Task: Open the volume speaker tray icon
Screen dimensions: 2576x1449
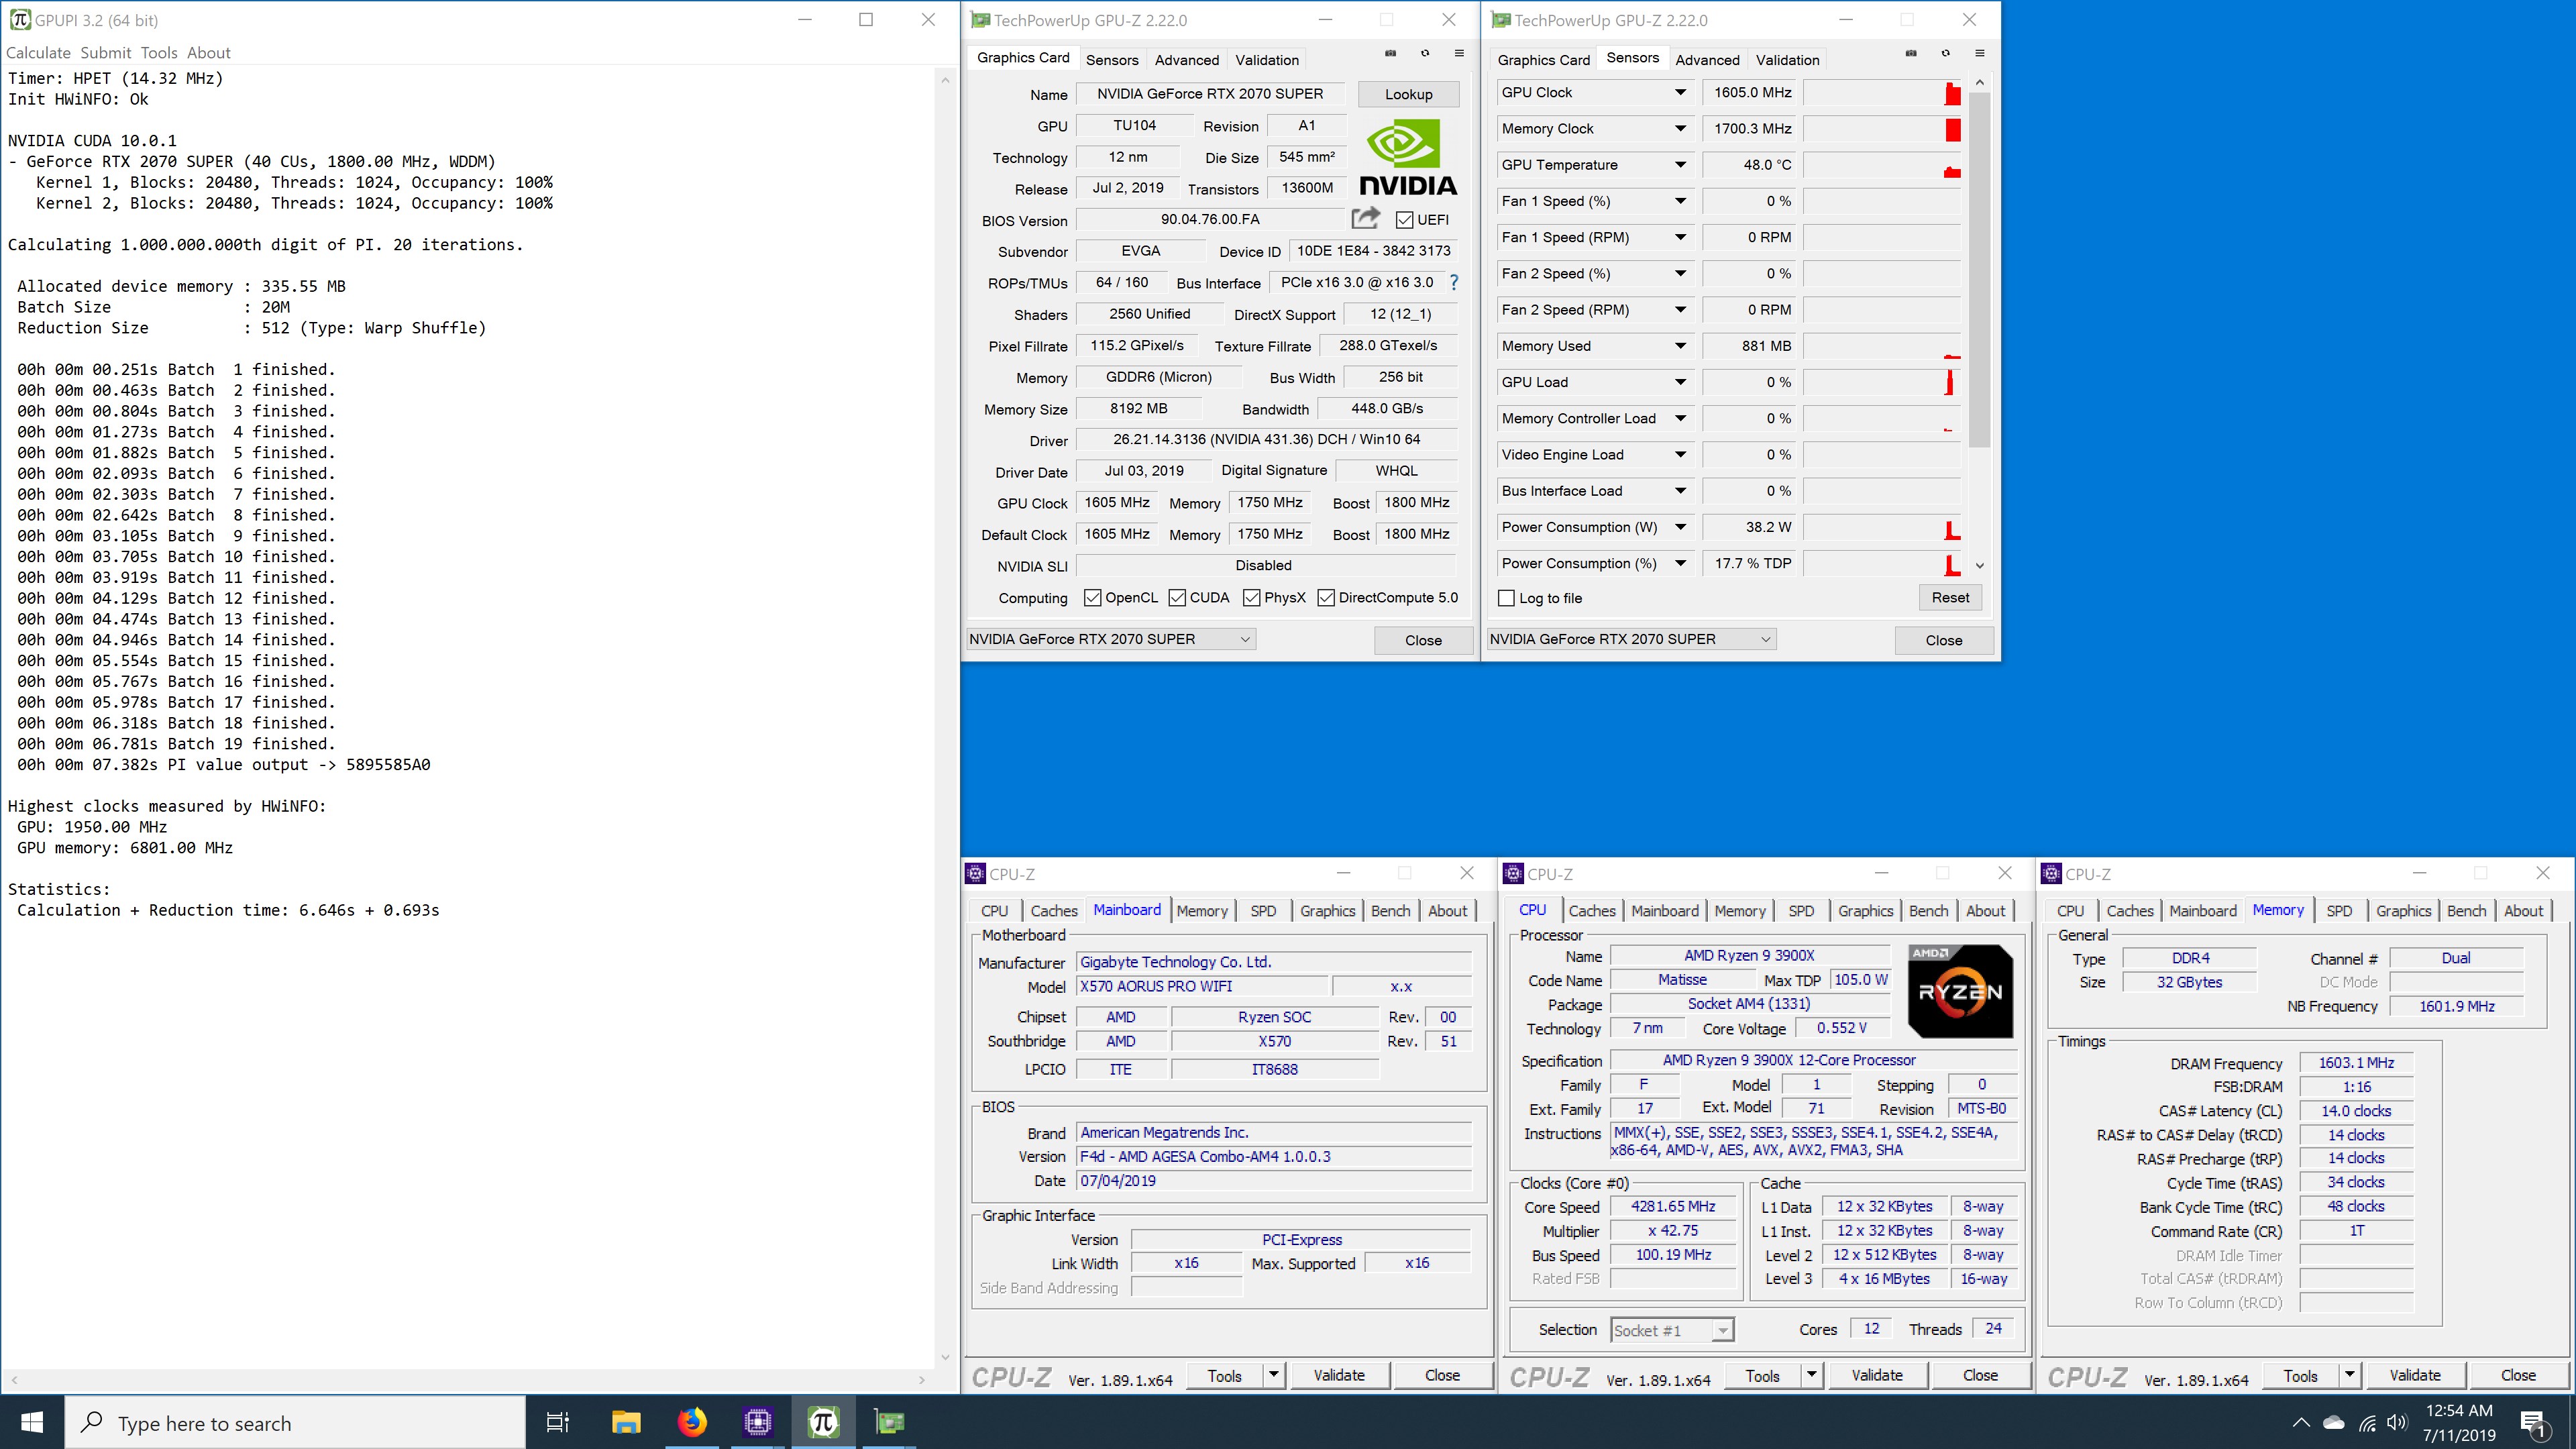Action: (x=2397, y=1422)
